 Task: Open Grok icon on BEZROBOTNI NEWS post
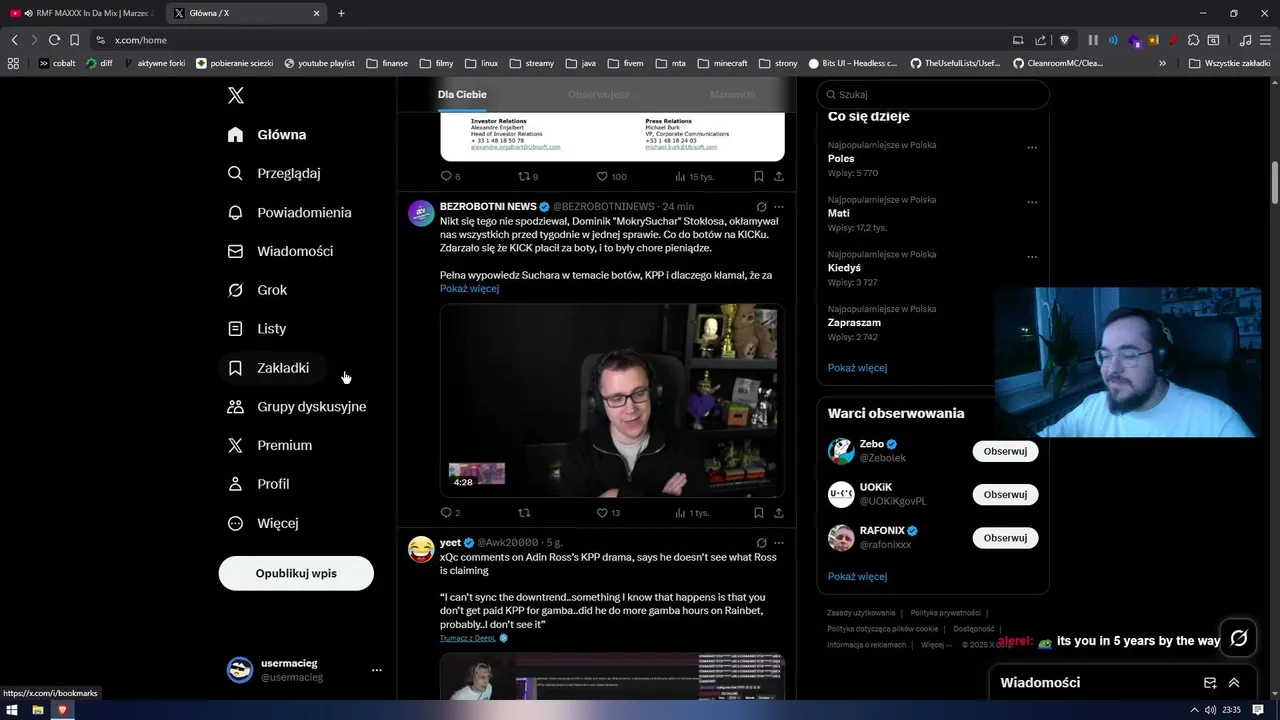pos(761,207)
